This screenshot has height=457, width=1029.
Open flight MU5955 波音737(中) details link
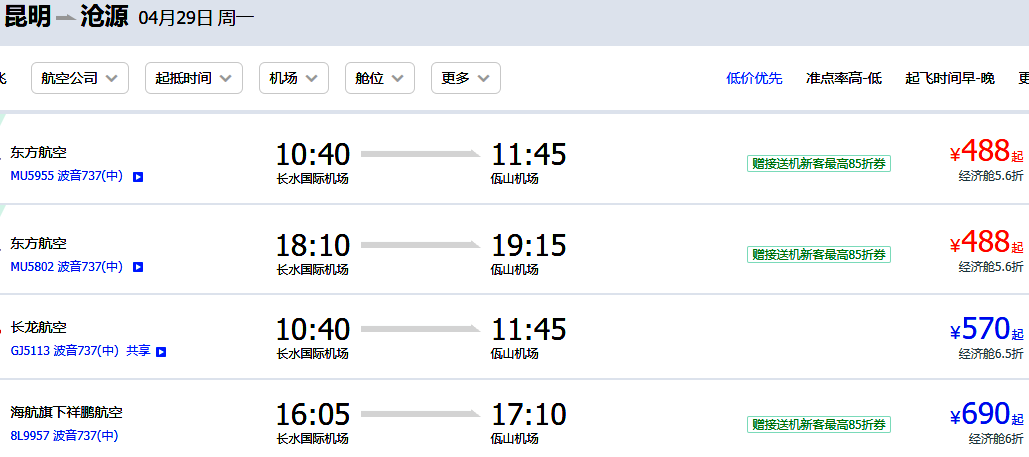click(67, 177)
